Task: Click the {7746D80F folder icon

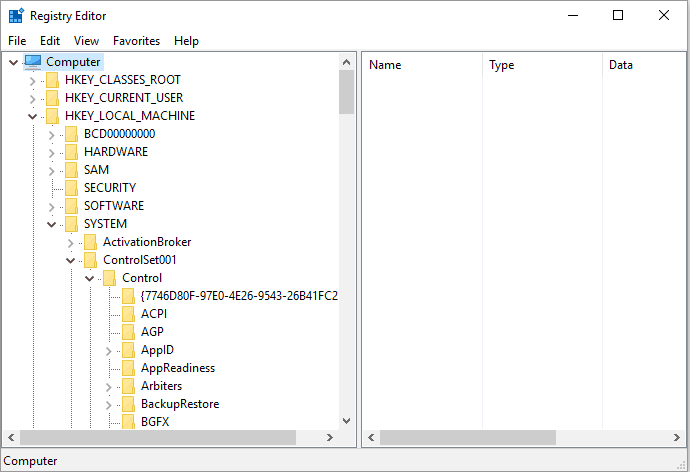Action: click(x=128, y=296)
